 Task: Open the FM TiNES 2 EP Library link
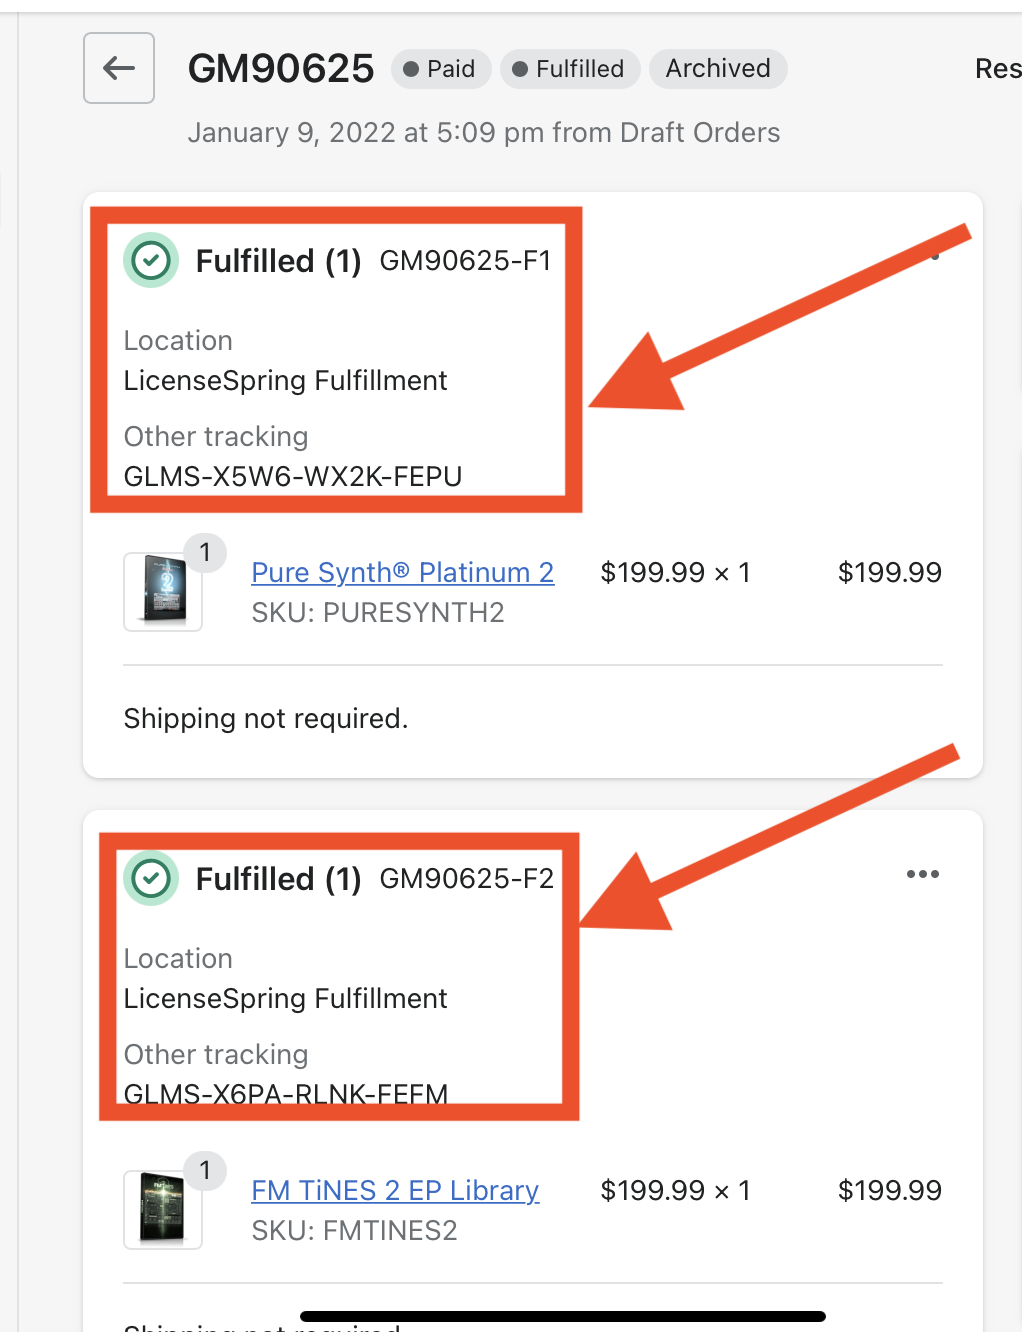[395, 1190]
